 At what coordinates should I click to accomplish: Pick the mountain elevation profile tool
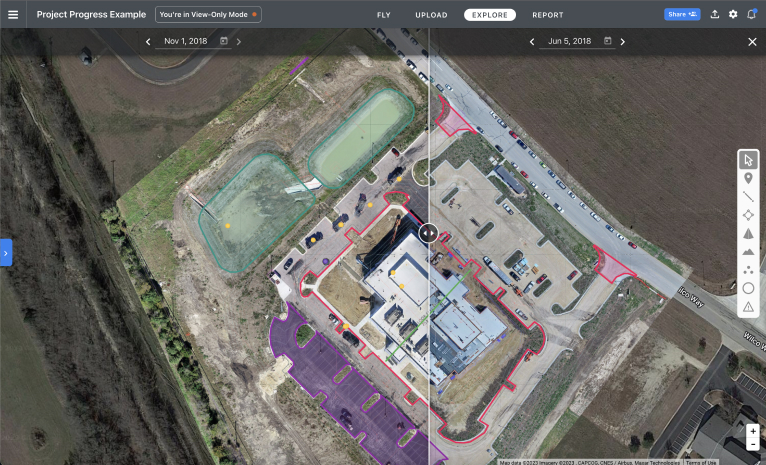(x=748, y=252)
